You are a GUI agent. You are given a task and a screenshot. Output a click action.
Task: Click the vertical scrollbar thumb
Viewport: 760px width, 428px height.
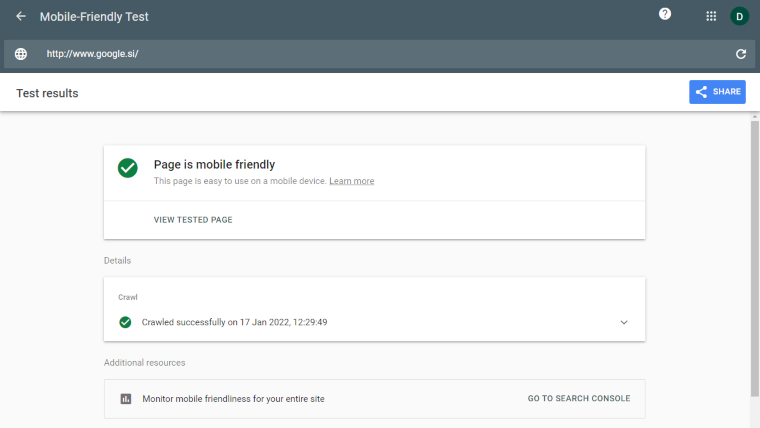click(755, 258)
